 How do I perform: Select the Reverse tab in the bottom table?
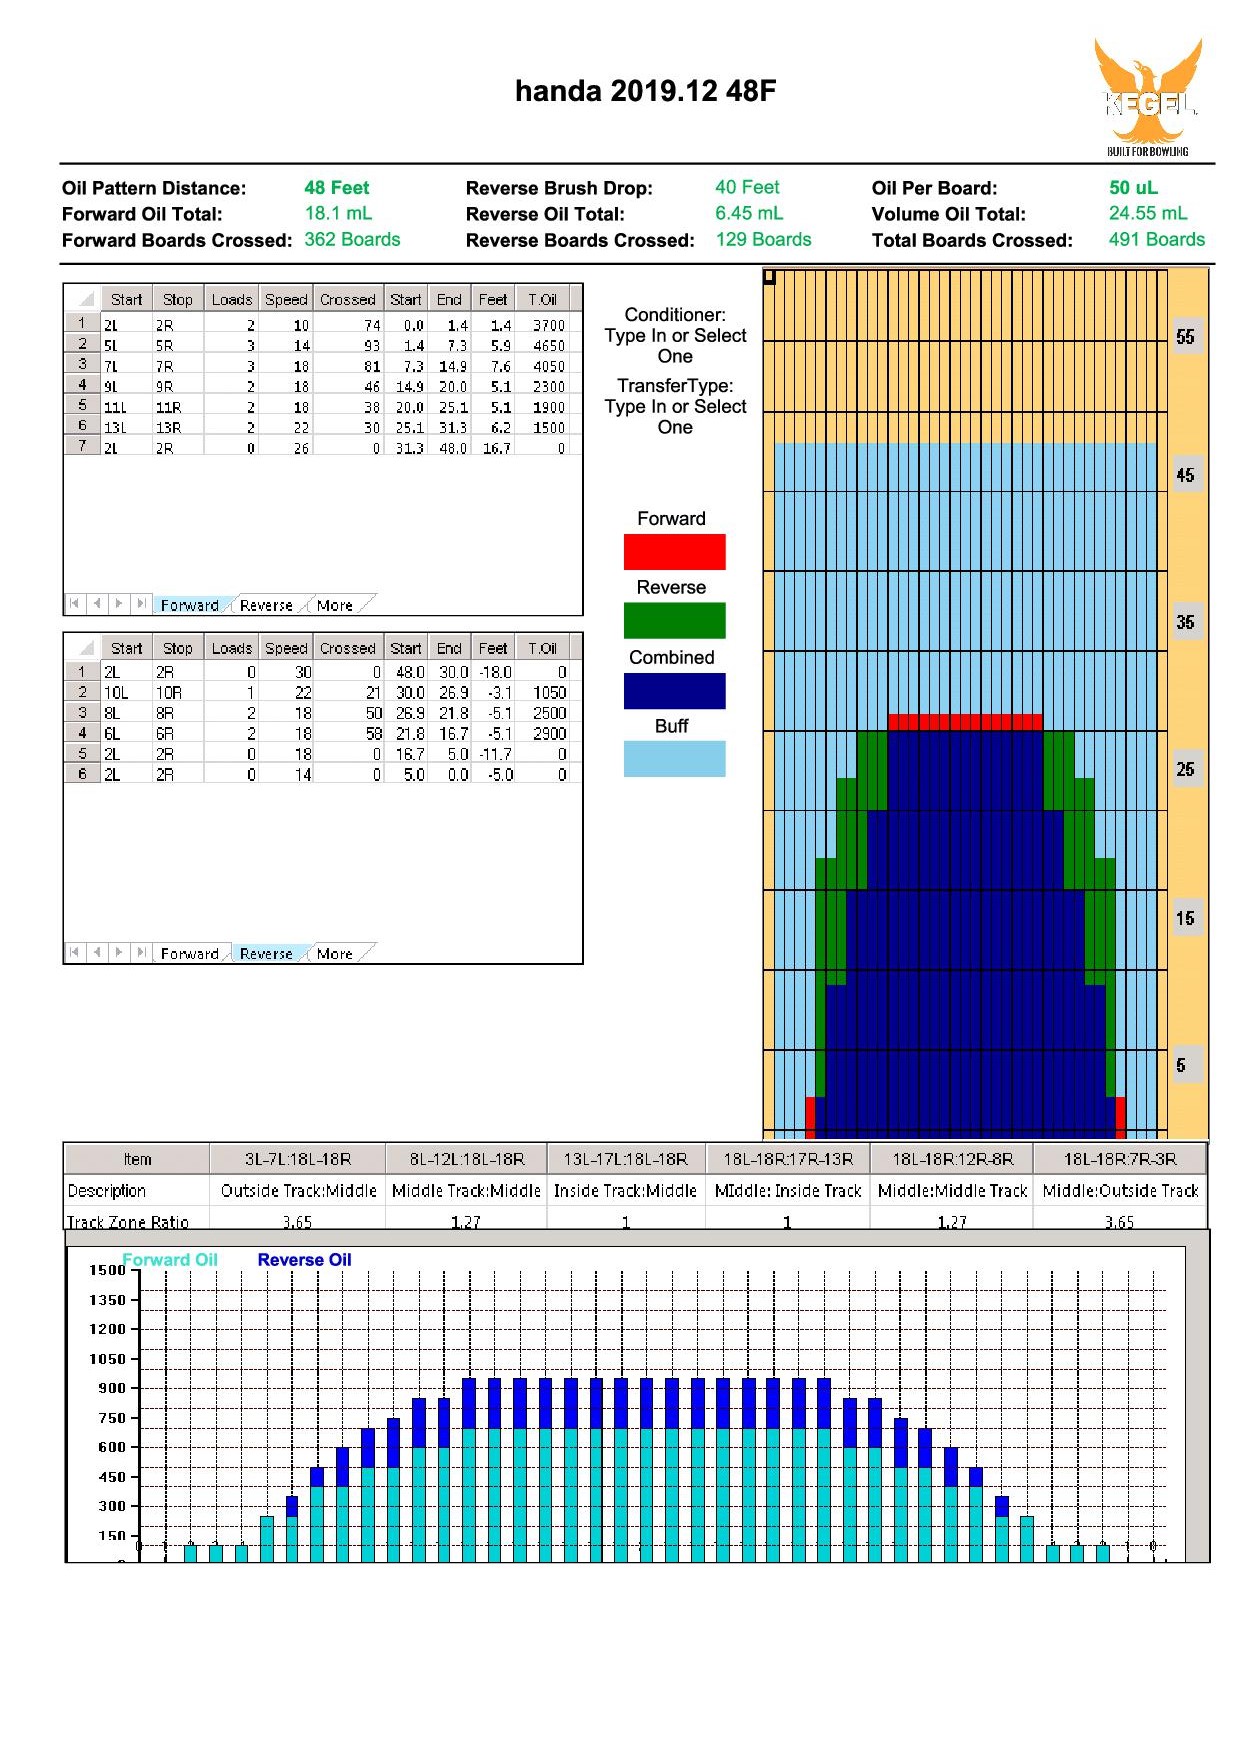[x=266, y=953]
